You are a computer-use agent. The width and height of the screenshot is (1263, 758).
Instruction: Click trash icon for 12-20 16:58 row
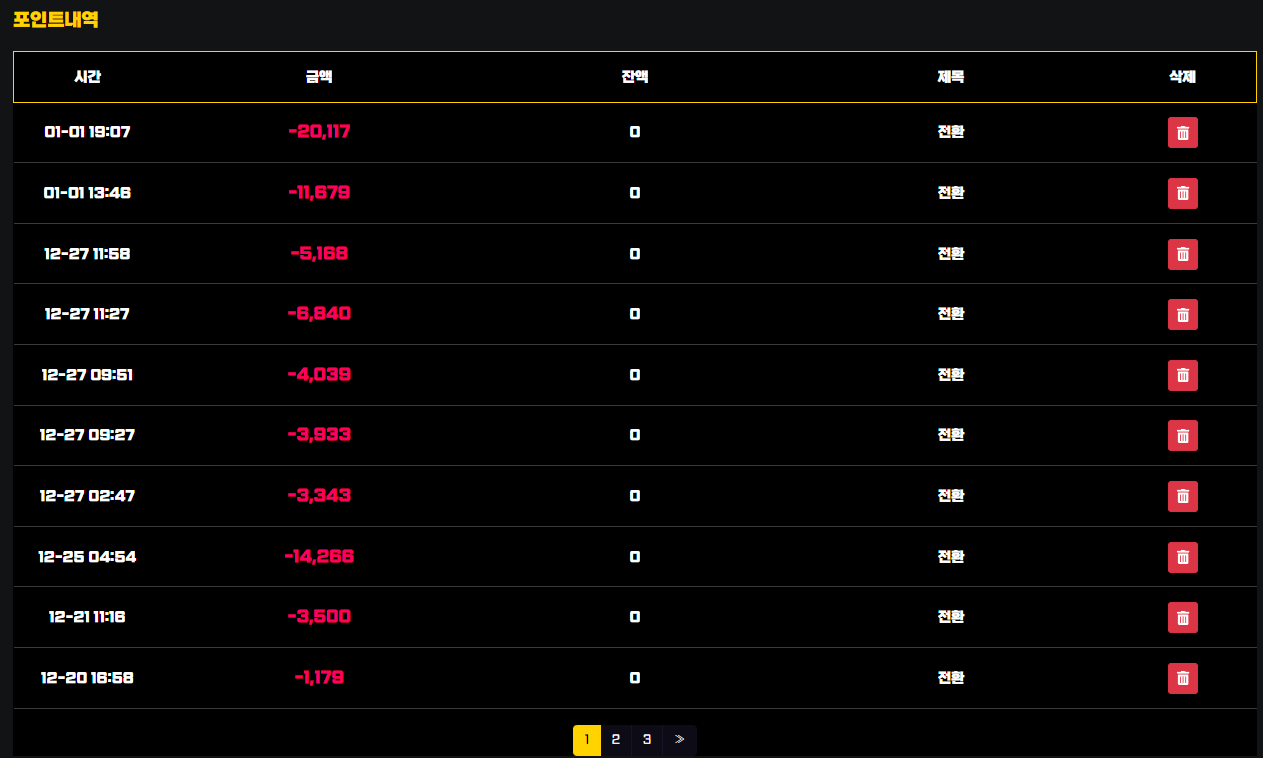(x=1182, y=678)
